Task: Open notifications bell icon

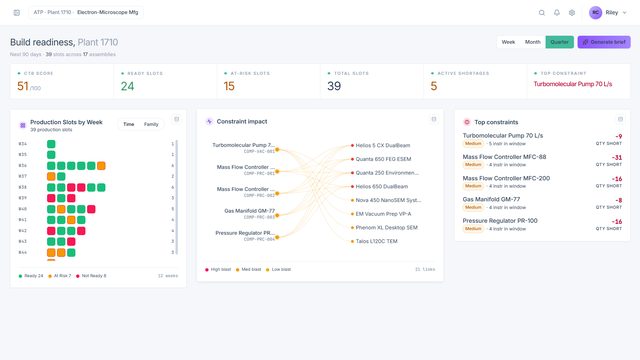Action: [557, 13]
